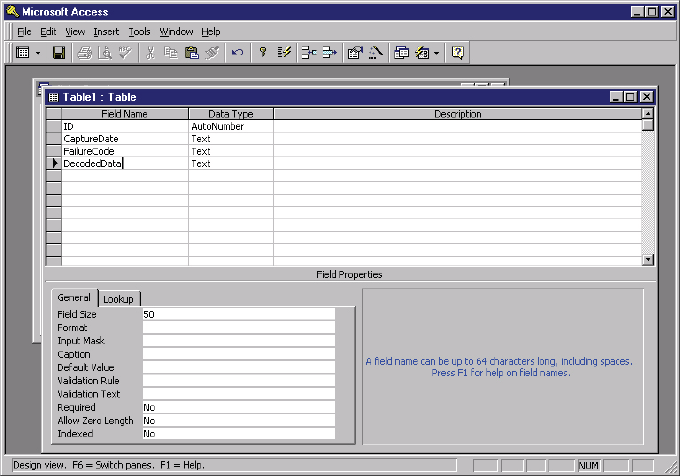
Task: Open the View button dropdown arrow
Action: click(38, 53)
